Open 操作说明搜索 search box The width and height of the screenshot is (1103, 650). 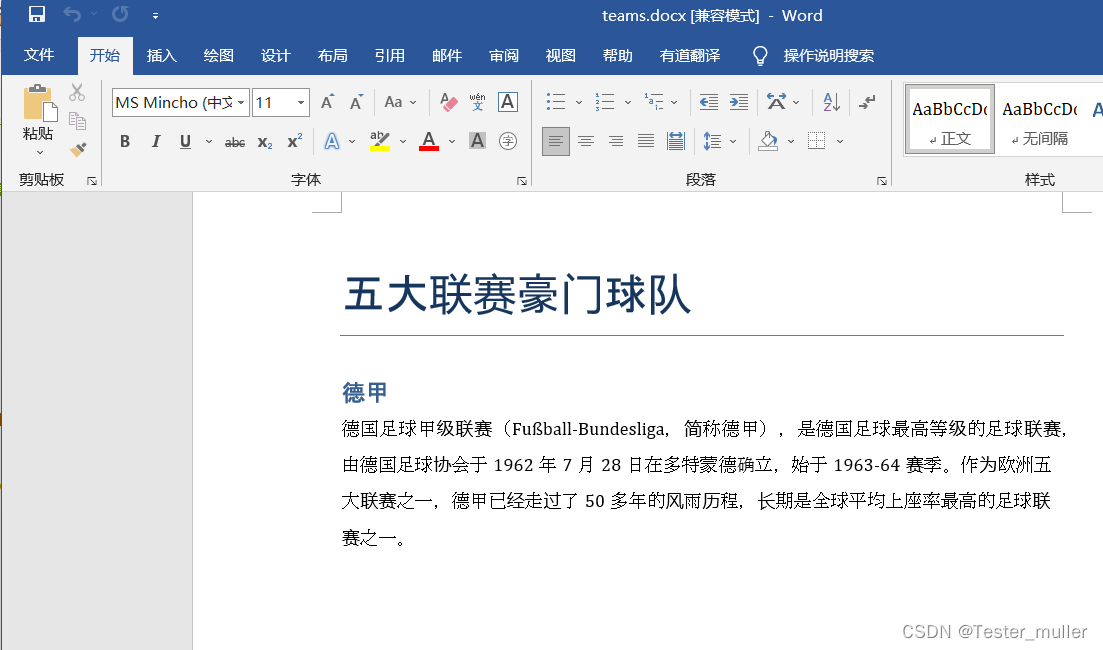(830, 56)
